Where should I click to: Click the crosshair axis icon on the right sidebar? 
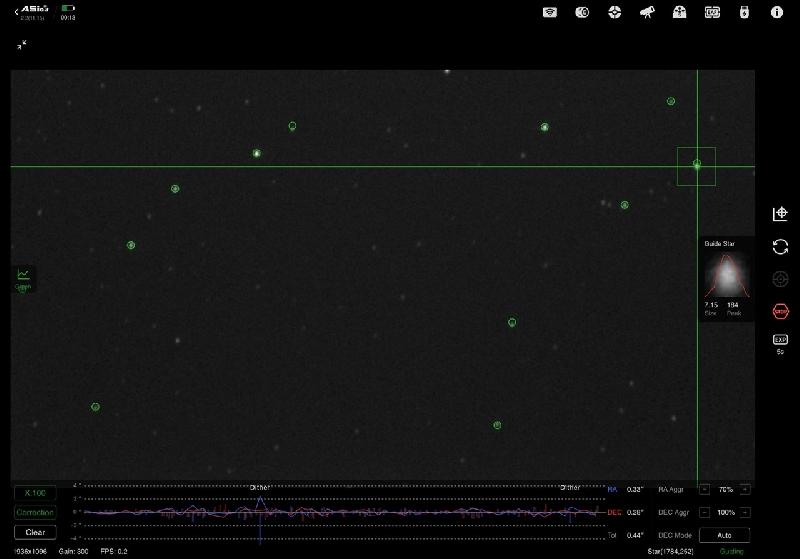click(x=780, y=214)
